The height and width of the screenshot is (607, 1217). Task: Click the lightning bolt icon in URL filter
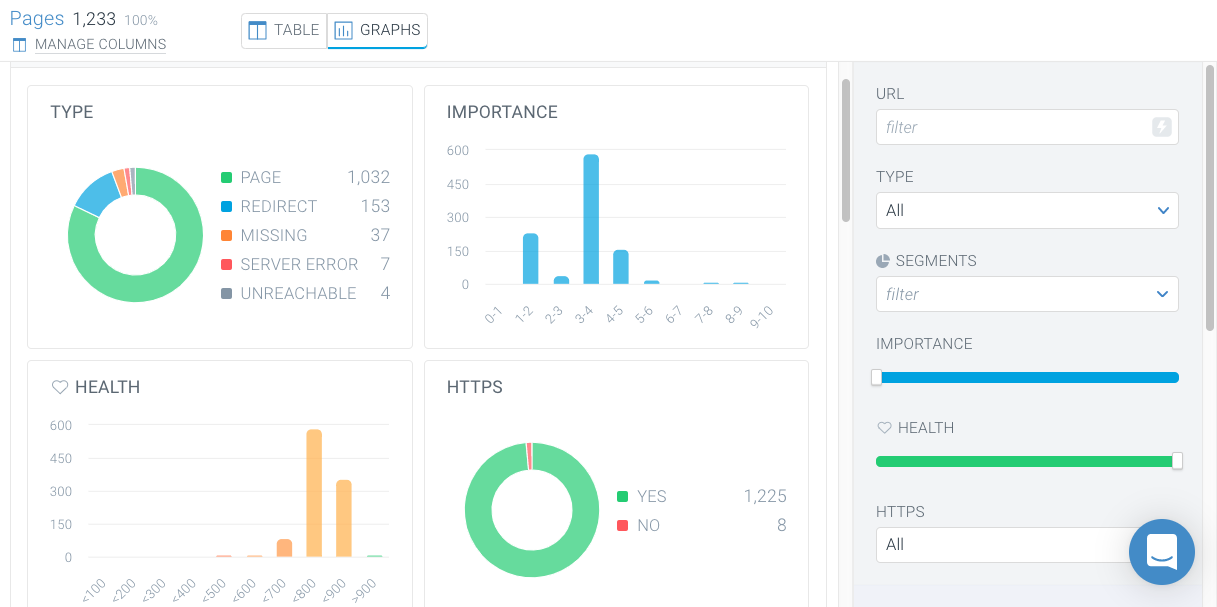click(x=1161, y=127)
